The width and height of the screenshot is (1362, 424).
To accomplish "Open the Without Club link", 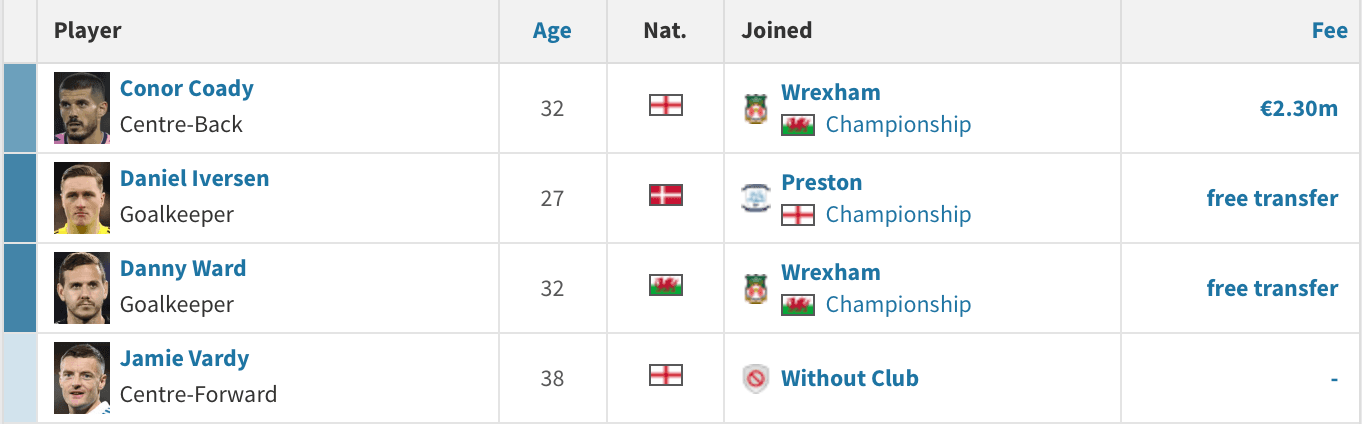I will pyautogui.click(x=850, y=378).
